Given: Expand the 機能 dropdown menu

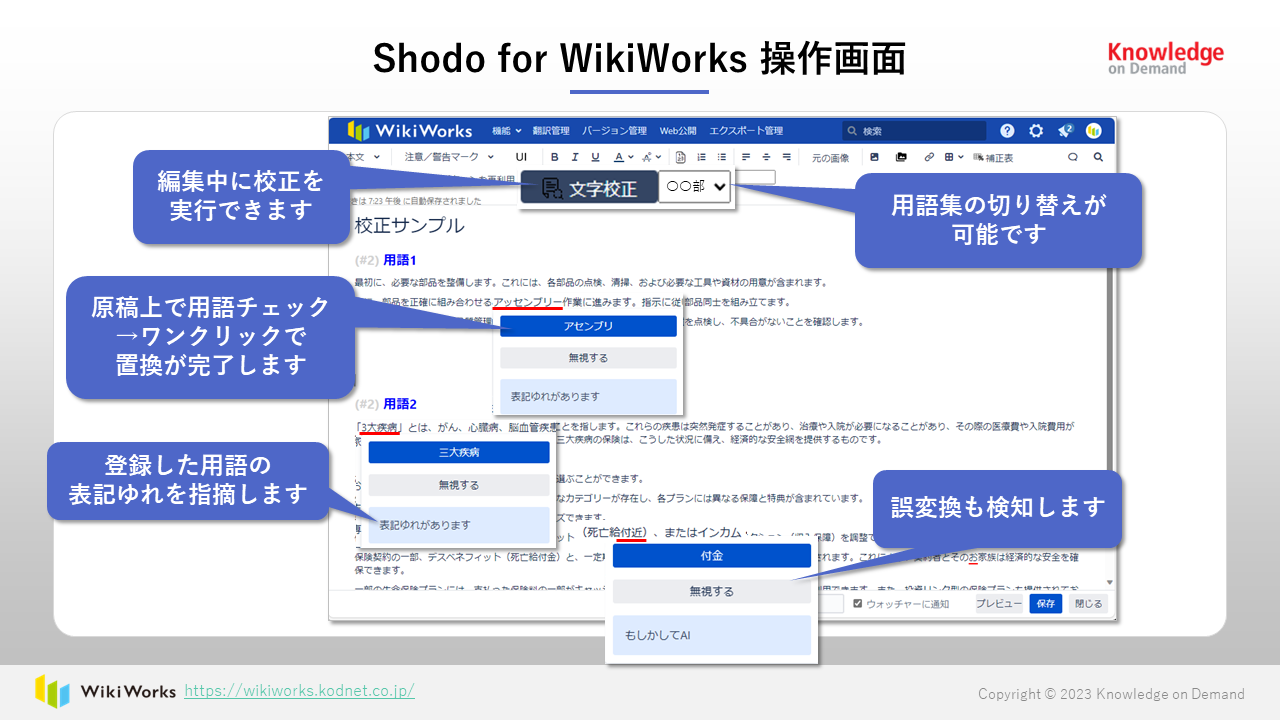Looking at the screenshot, I should [x=506, y=131].
